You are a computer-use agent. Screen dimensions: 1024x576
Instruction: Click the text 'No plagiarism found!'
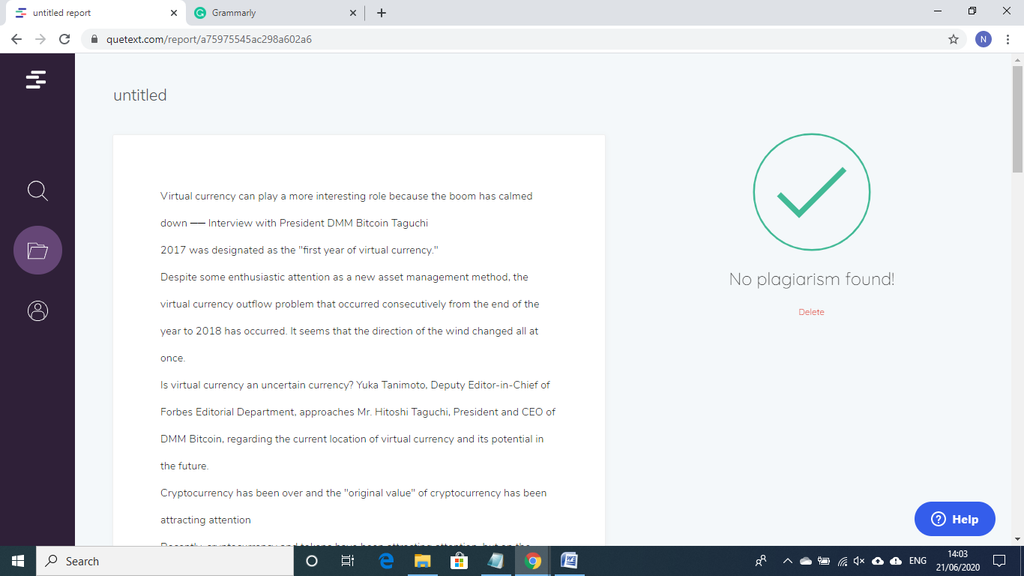pos(812,280)
